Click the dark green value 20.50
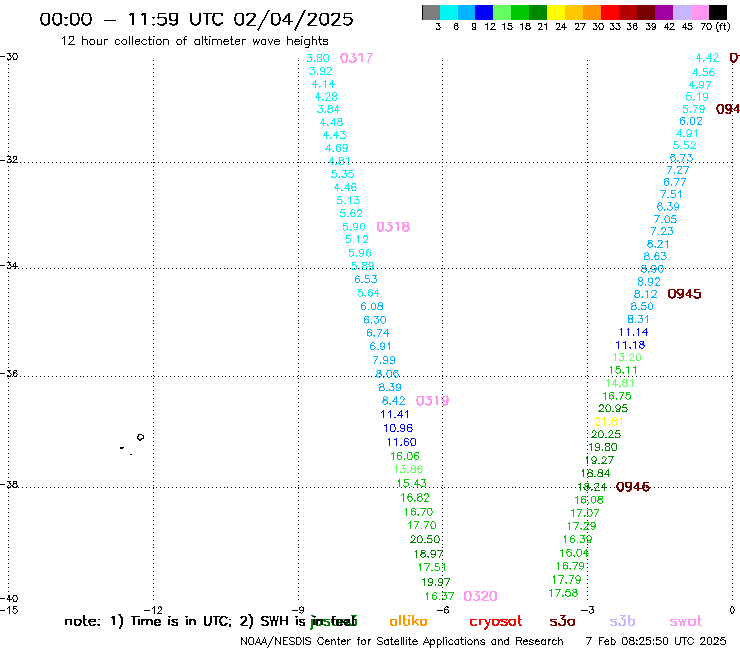This screenshot has height=650, width=740. click(425, 539)
